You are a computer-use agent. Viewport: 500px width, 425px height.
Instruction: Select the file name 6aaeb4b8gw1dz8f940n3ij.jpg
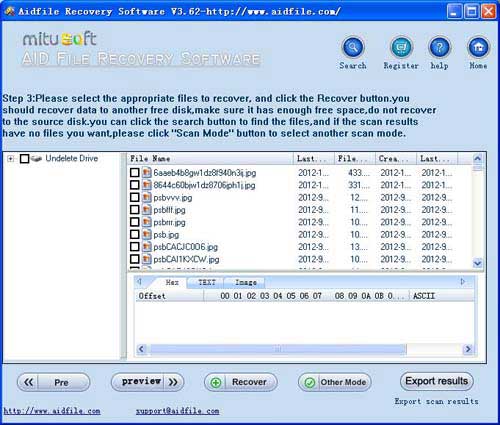coord(204,173)
